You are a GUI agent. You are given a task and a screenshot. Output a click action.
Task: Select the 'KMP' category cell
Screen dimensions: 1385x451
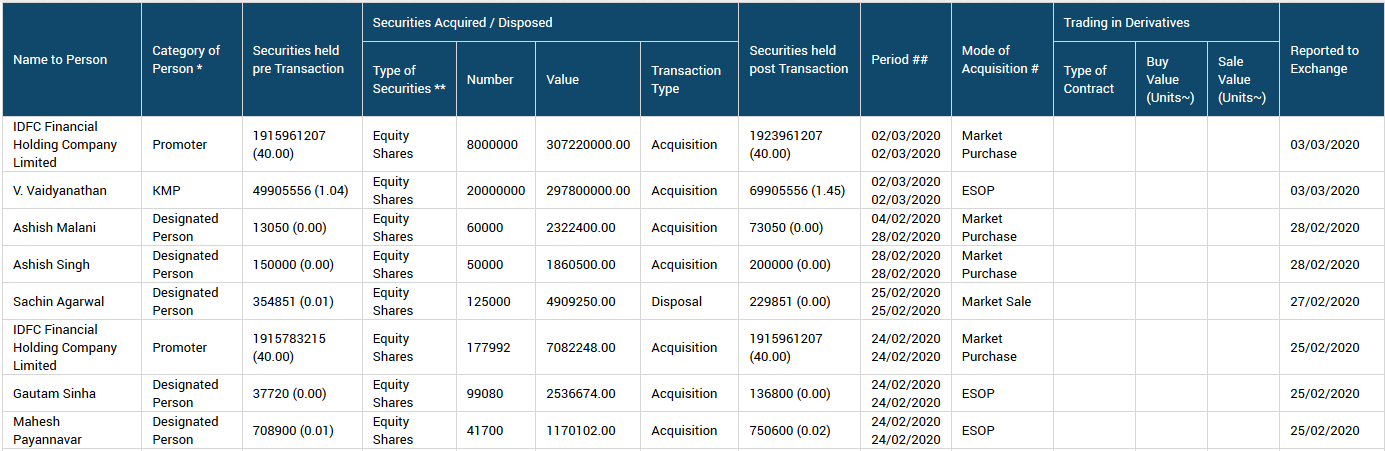(166, 191)
